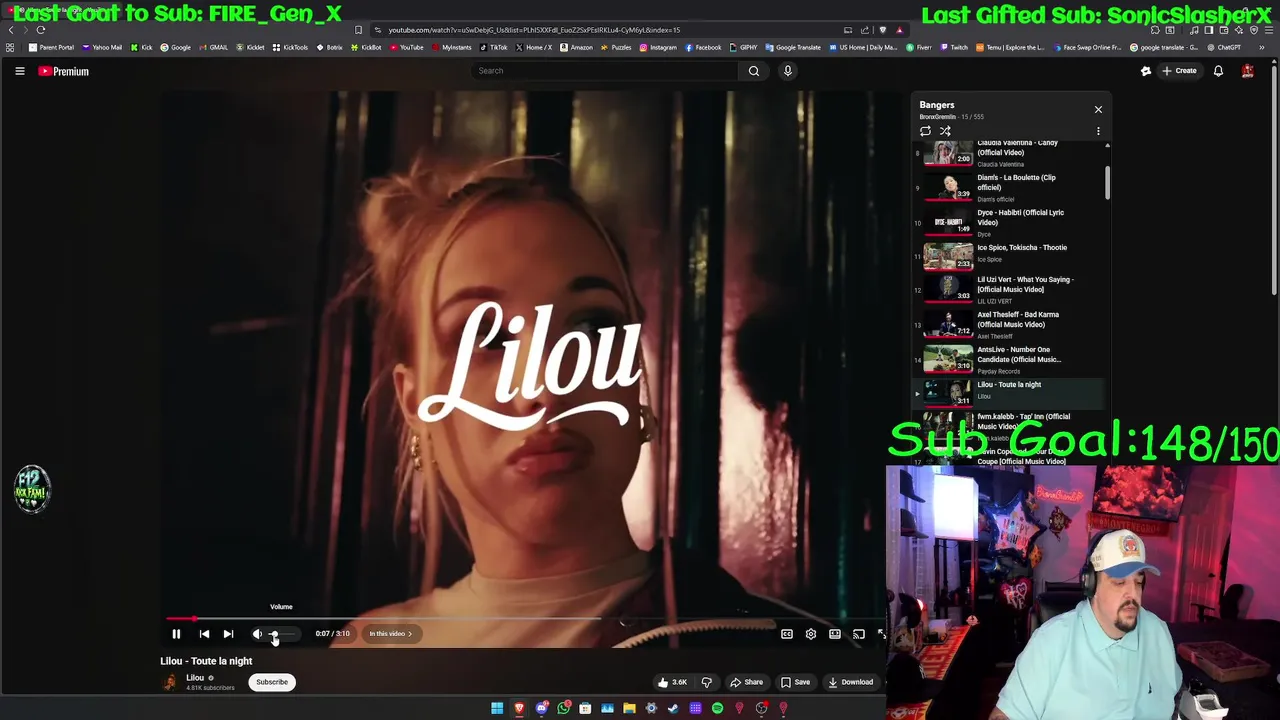
Task: Go back in the browser
Action: pos(11,30)
